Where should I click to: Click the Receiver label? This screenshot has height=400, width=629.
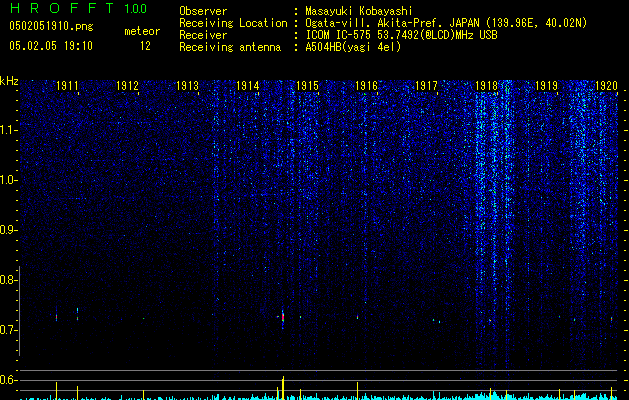[203, 35]
